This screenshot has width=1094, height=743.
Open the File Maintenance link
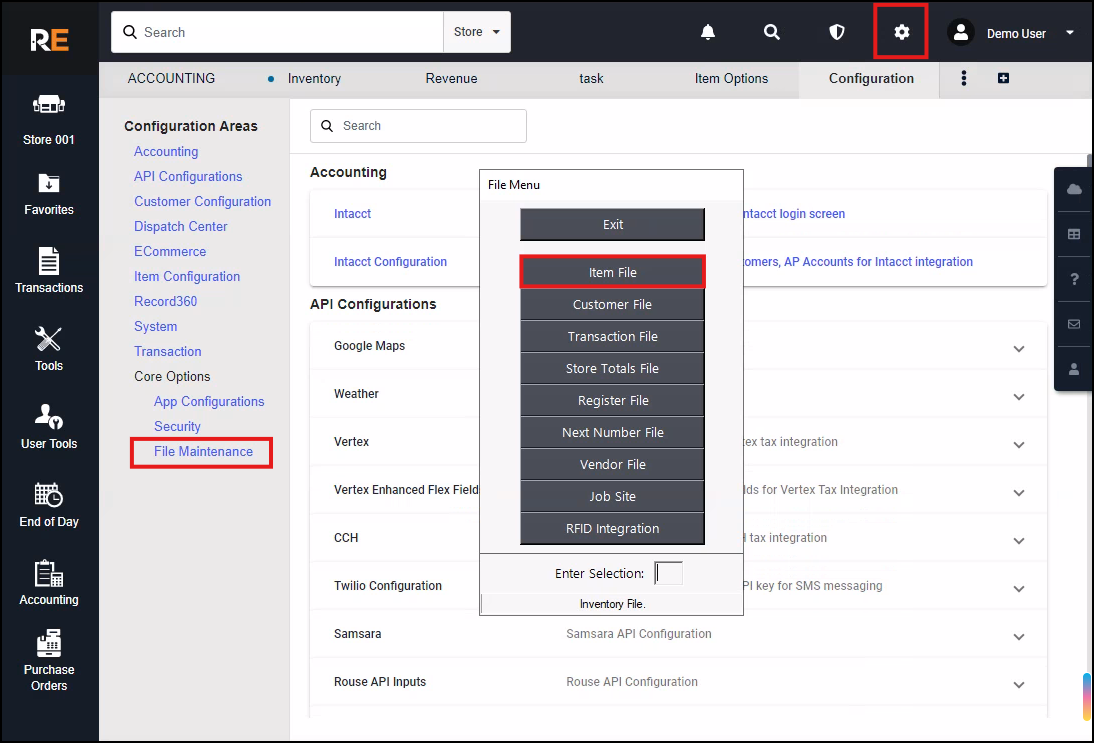(203, 452)
